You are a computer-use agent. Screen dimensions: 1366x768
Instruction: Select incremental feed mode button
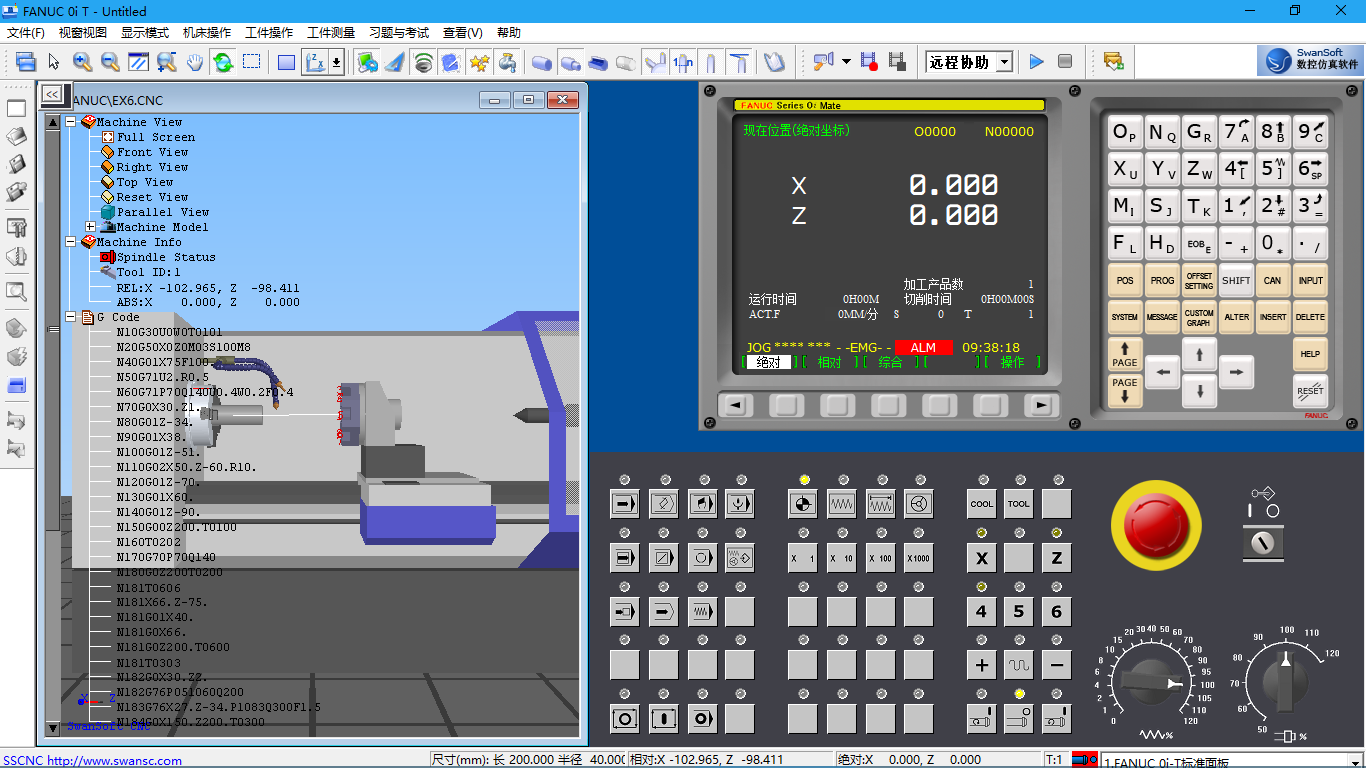click(880, 503)
